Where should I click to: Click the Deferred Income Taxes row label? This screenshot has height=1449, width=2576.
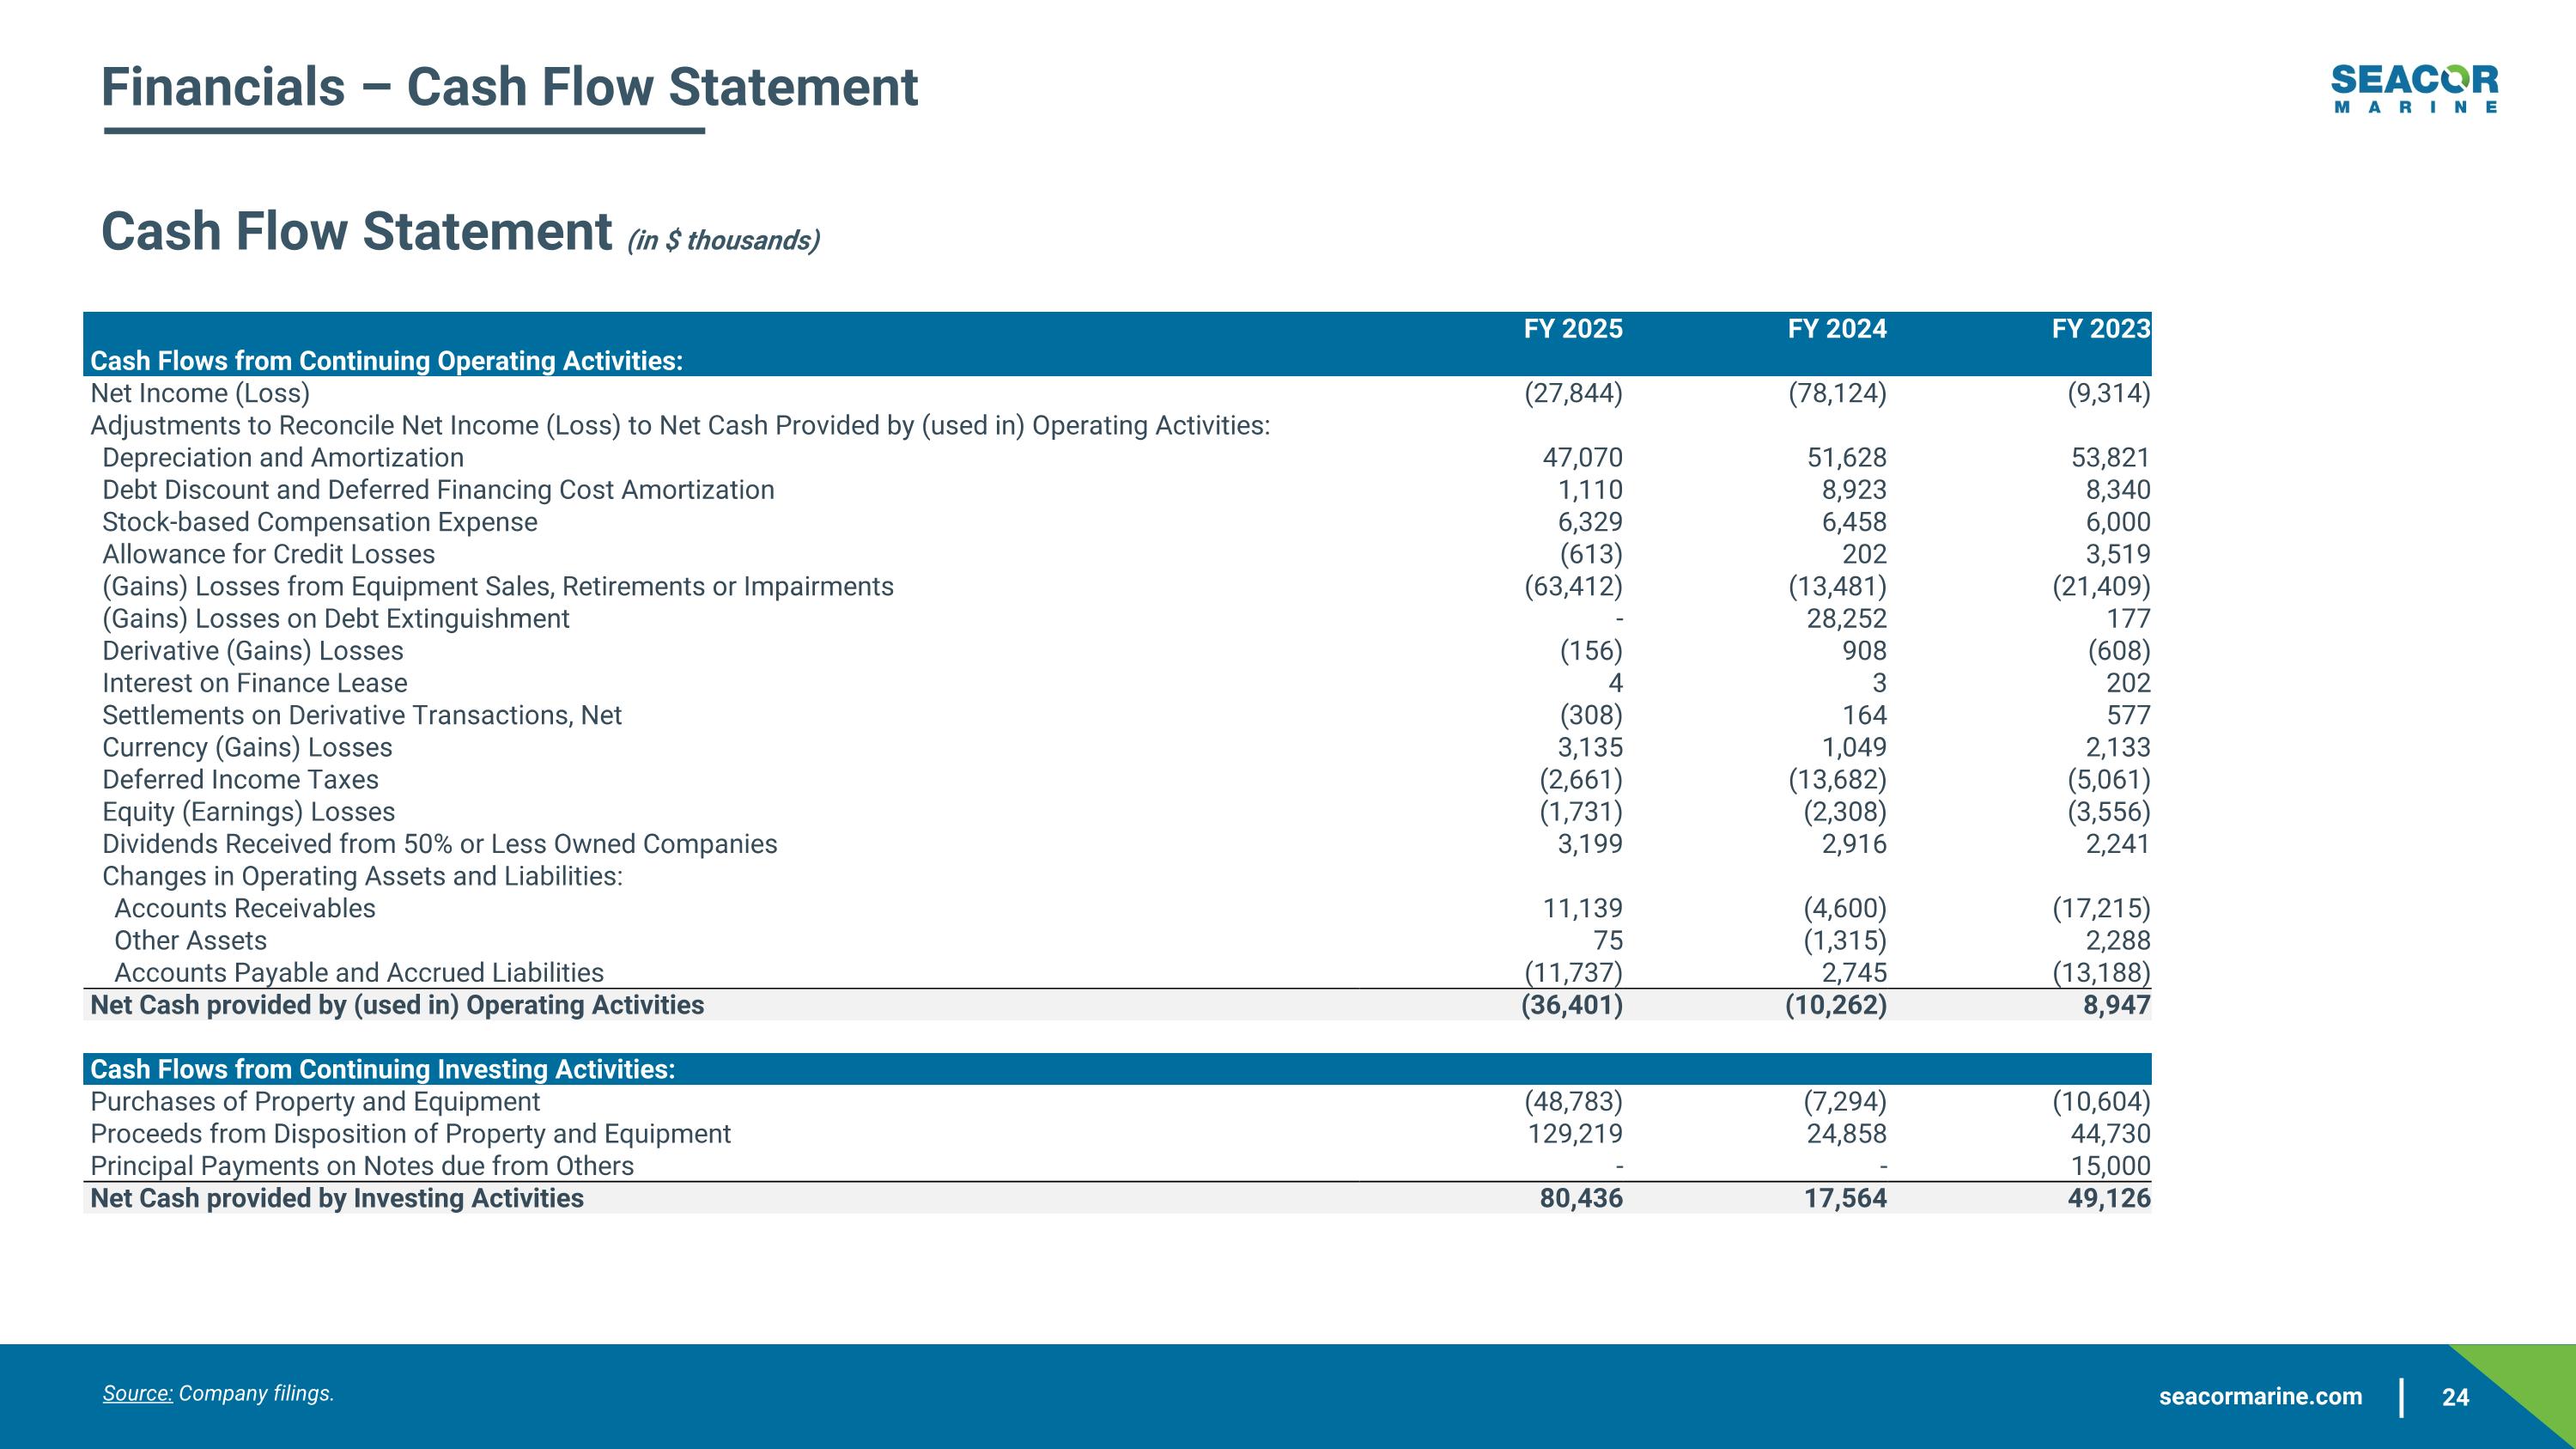[240, 780]
